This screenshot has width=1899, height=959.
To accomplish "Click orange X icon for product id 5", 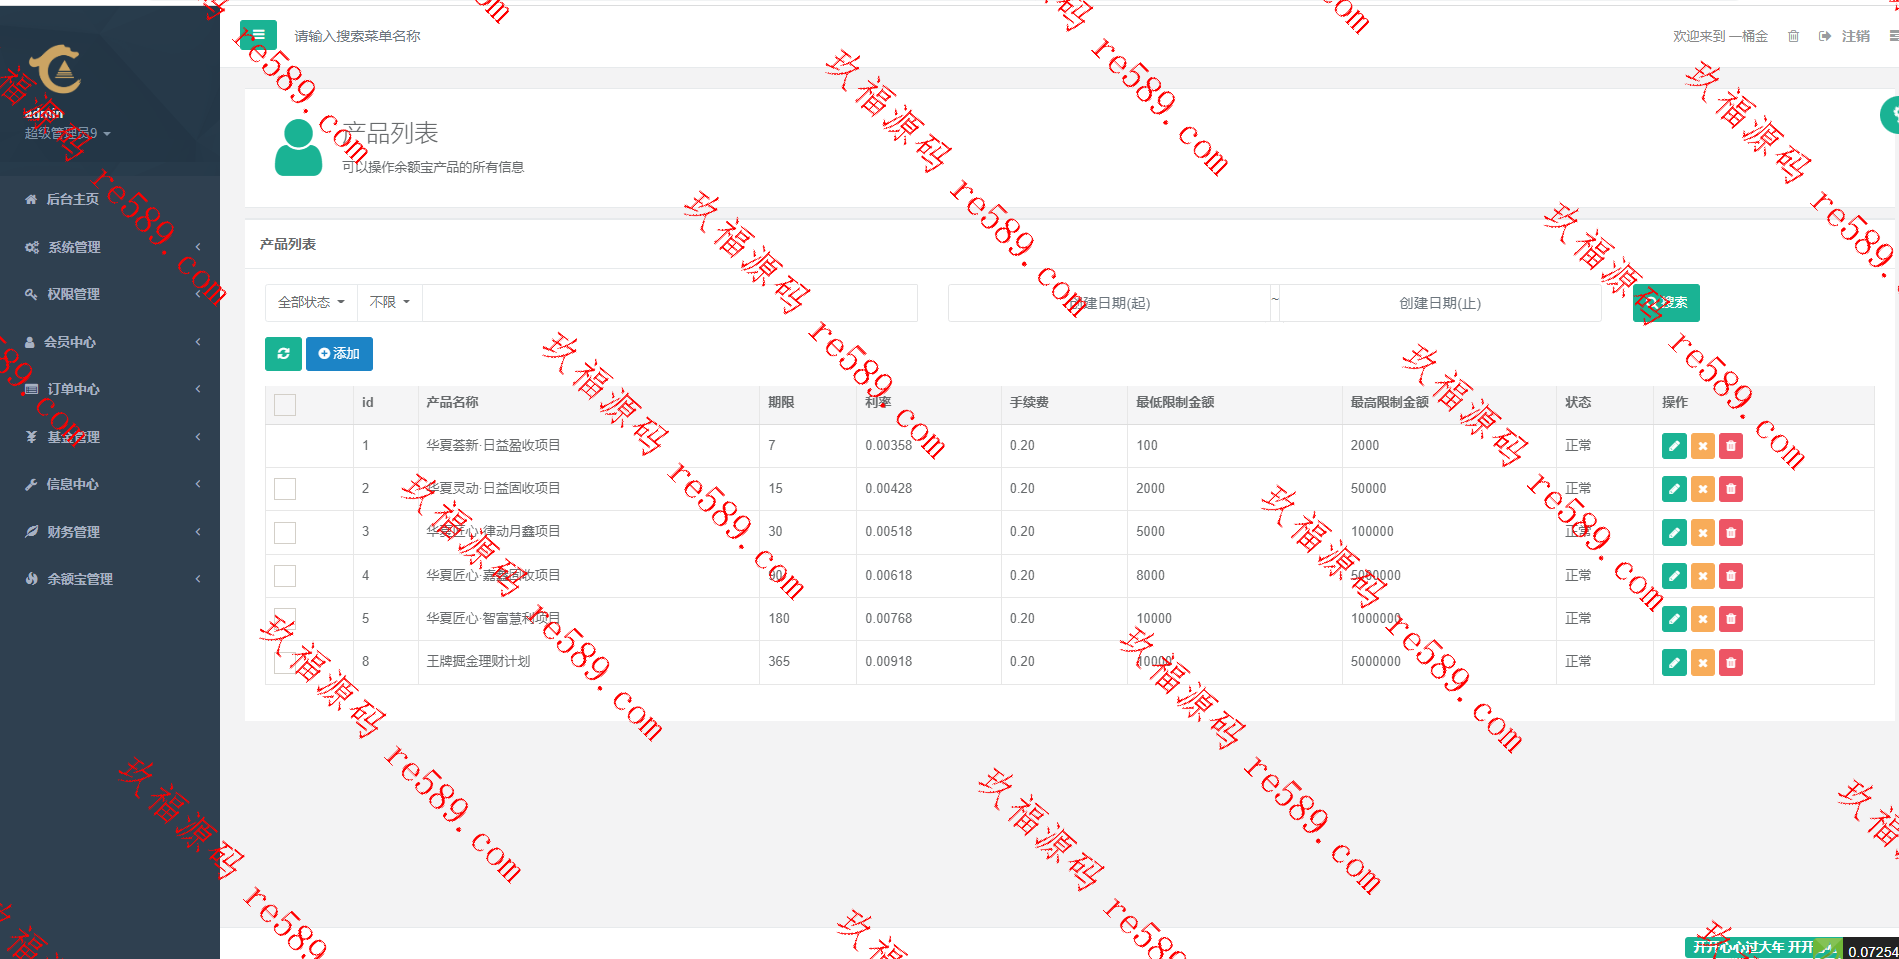I will coord(1703,619).
